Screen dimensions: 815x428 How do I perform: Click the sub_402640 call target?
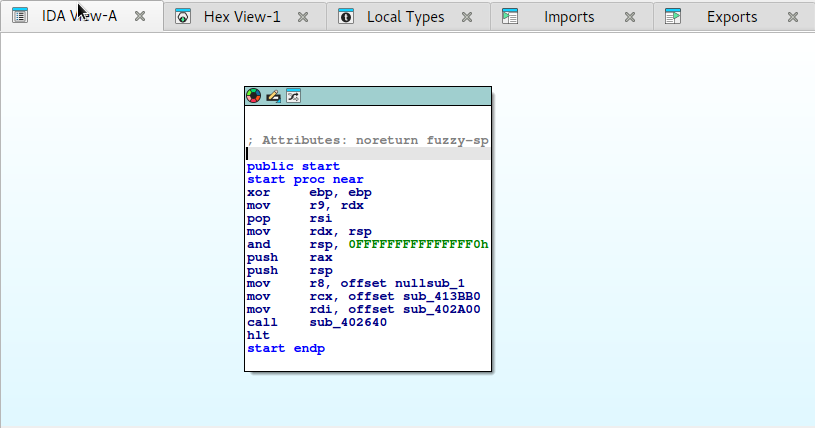tap(348, 322)
